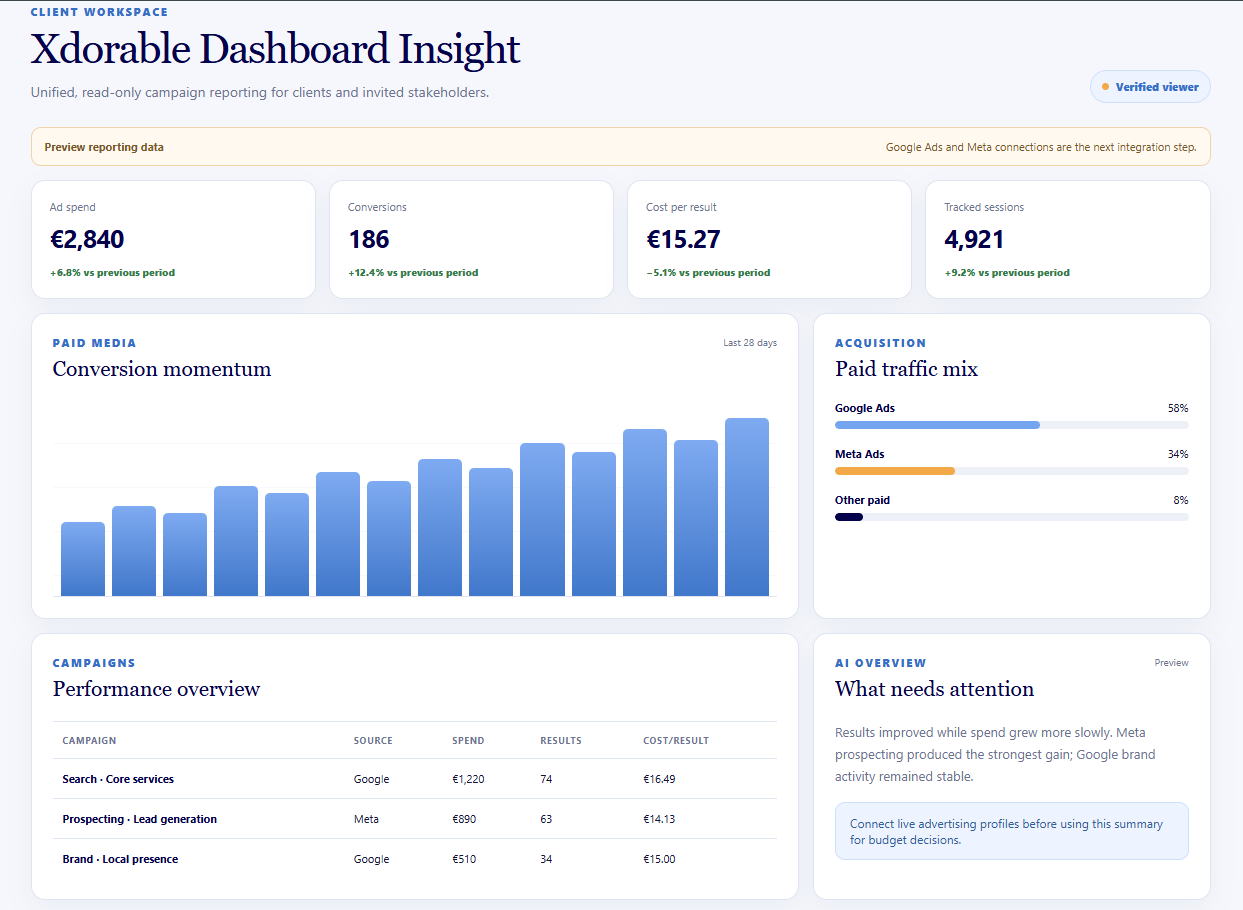This screenshot has width=1243, height=910.
Task: Click the €14.13 cost per result cell
Action: pyautogui.click(x=659, y=819)
